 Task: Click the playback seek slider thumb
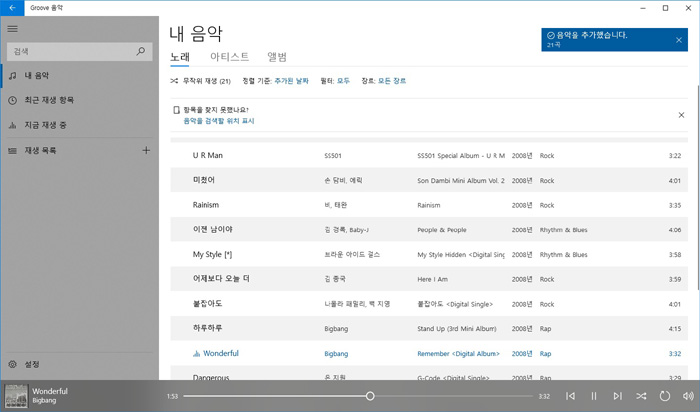click(370, 396)
